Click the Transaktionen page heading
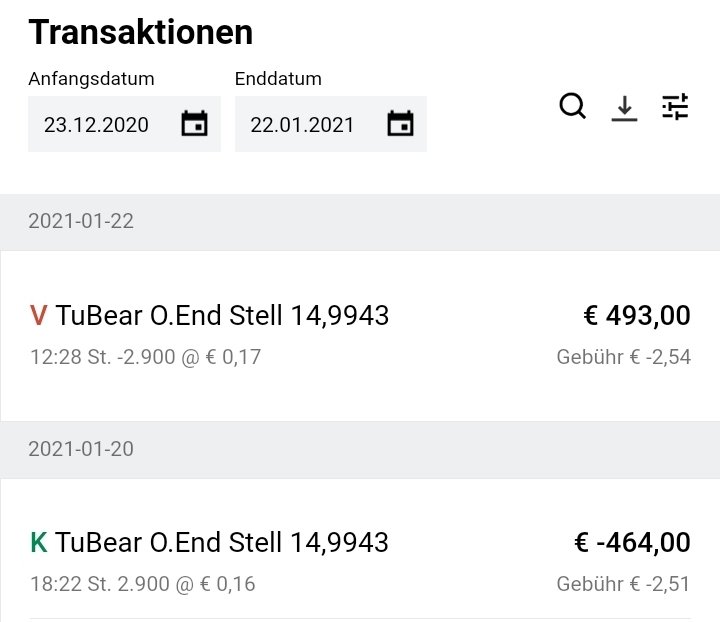 tap(140, 32)
